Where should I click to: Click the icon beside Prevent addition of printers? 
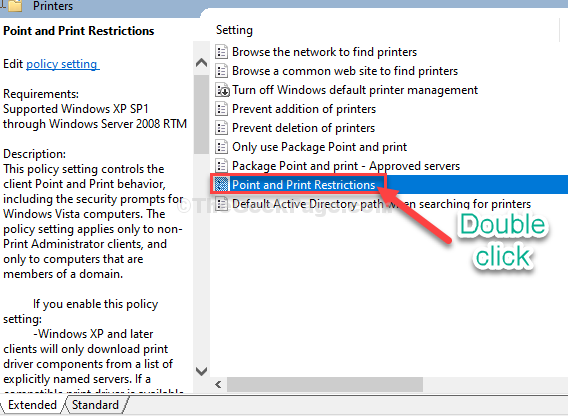[221, 109]
